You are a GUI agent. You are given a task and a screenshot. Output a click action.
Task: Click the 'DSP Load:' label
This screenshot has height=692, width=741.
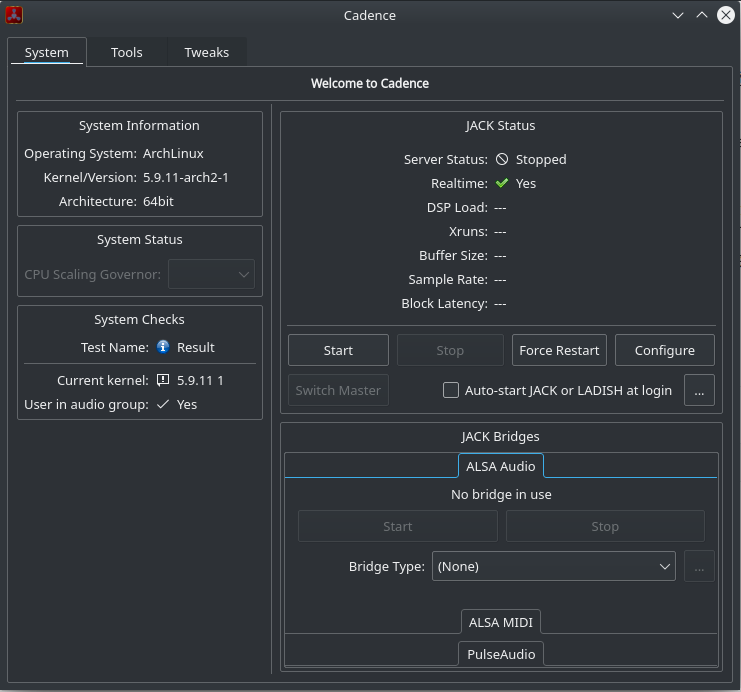pos(457,208)
